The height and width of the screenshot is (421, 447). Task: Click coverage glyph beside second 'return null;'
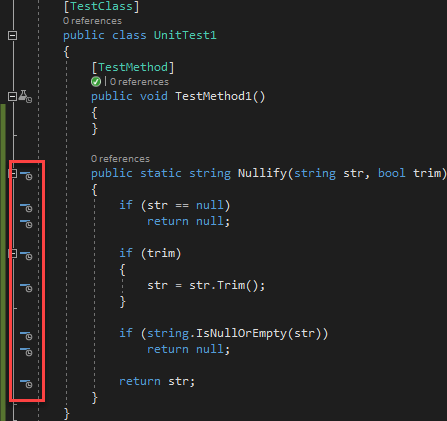tap(26, 351)
